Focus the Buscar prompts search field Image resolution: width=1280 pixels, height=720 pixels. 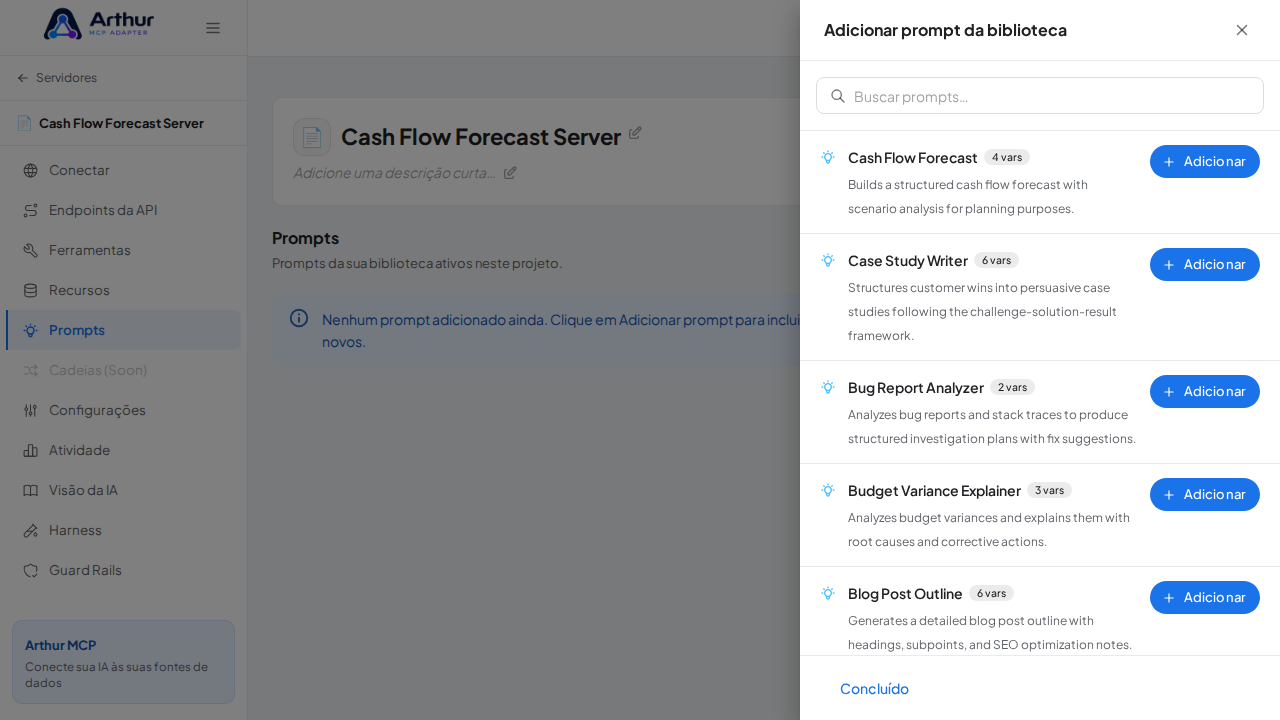(1040, 96)
